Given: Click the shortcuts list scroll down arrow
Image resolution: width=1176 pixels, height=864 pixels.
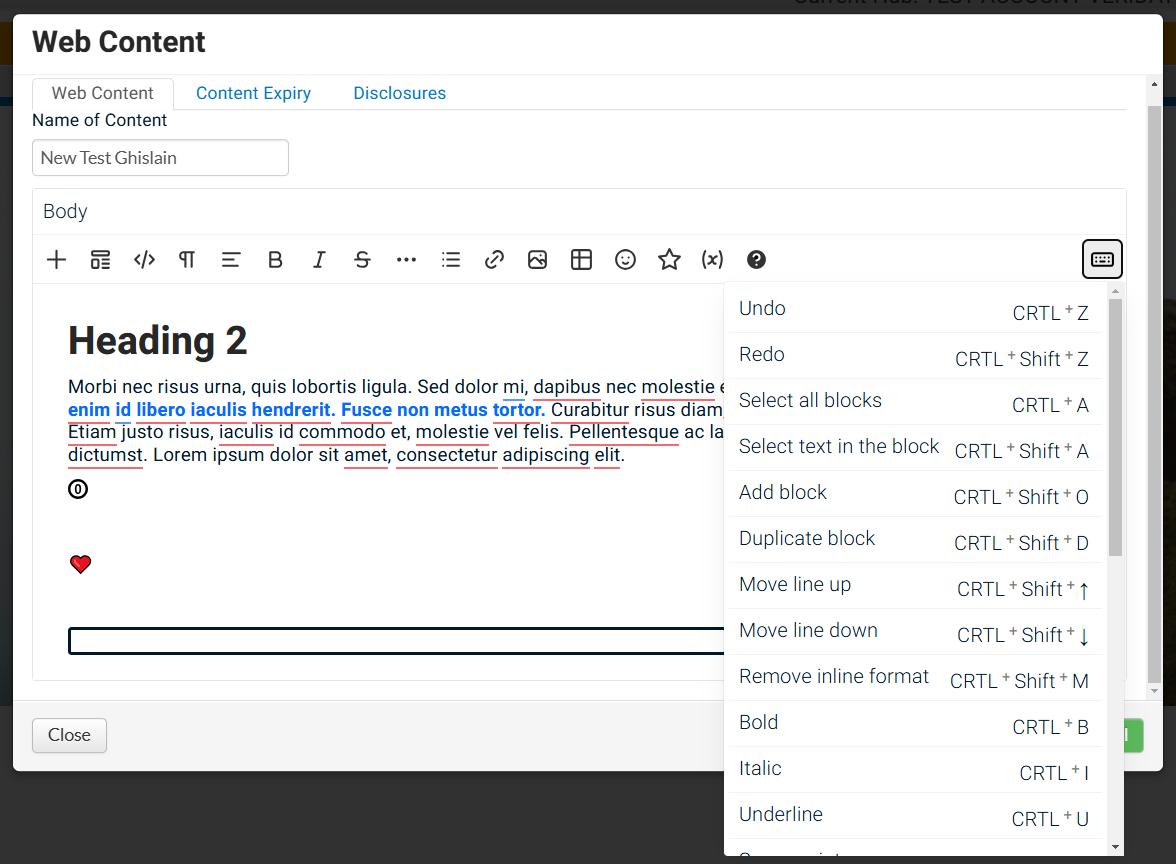Looking at the screenshot, I should point(1115,847).
